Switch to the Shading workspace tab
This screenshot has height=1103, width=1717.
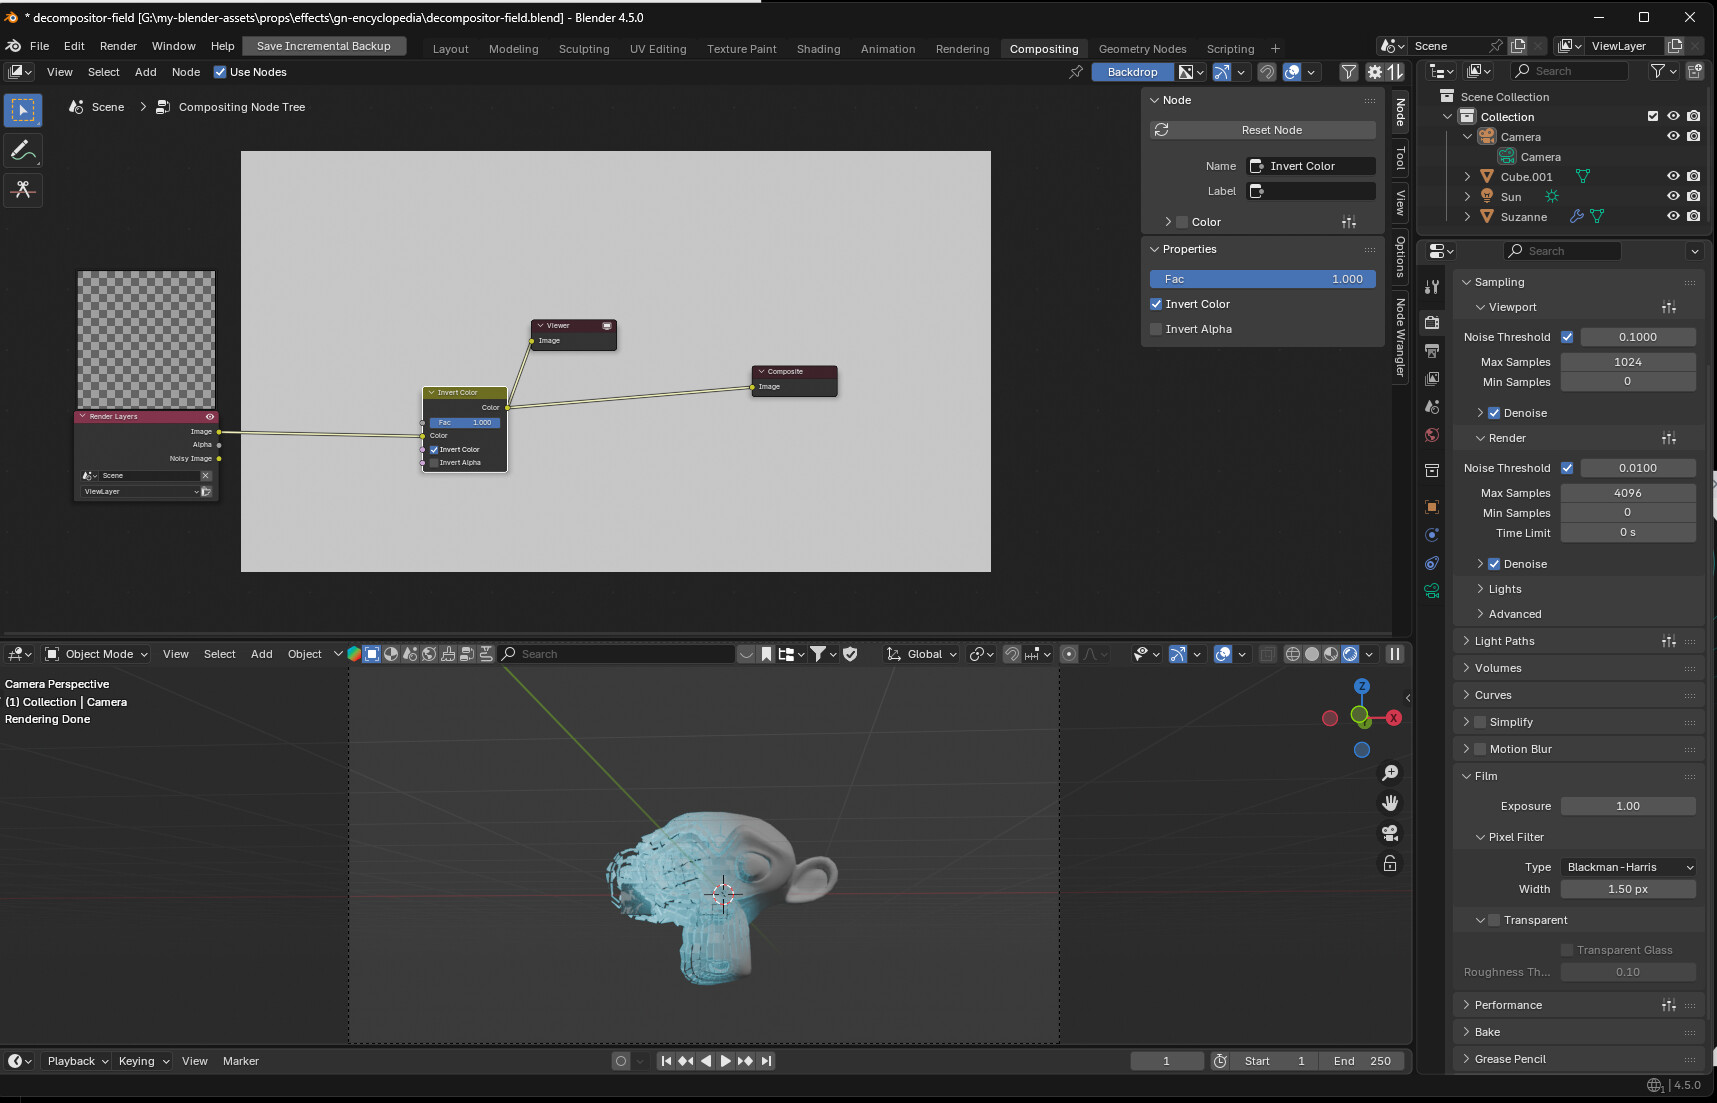coord(818,48)
